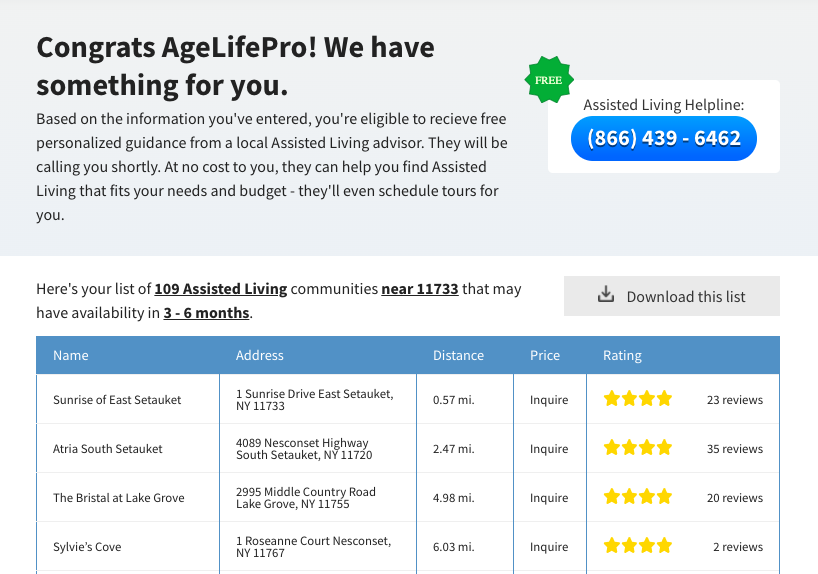Click star rating for Sylvie's Cove
Image resolution: width=818 pixels, height=574 pixels.
coord(638,546)
